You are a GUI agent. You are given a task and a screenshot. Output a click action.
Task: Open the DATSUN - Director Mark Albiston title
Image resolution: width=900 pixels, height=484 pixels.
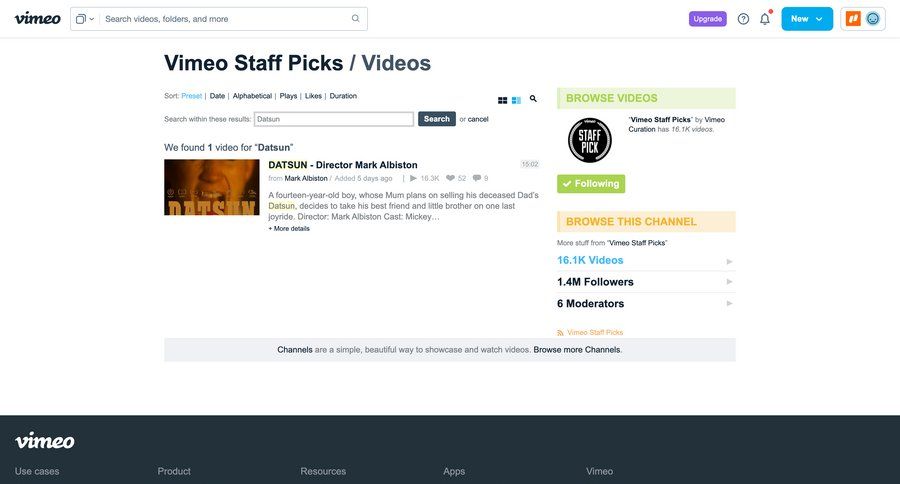click(x=343, y=165)
